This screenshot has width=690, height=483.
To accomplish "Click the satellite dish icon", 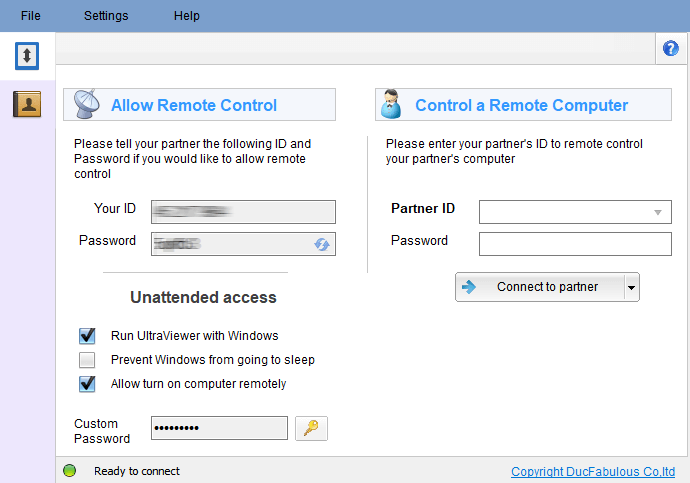I will pos(86,104).
